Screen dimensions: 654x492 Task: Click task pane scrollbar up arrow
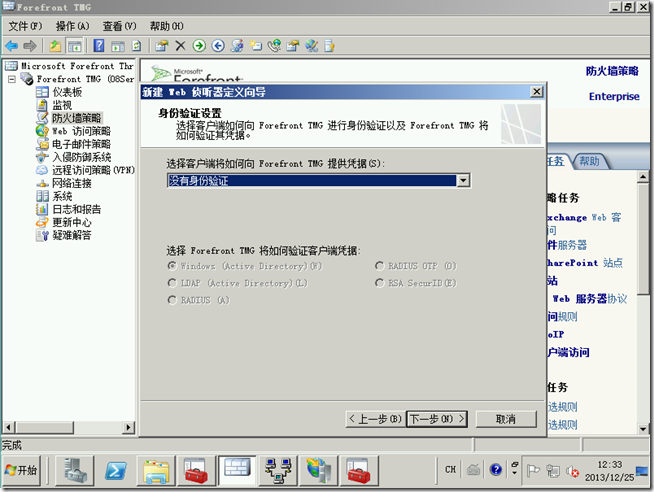(x=643, y=177)
